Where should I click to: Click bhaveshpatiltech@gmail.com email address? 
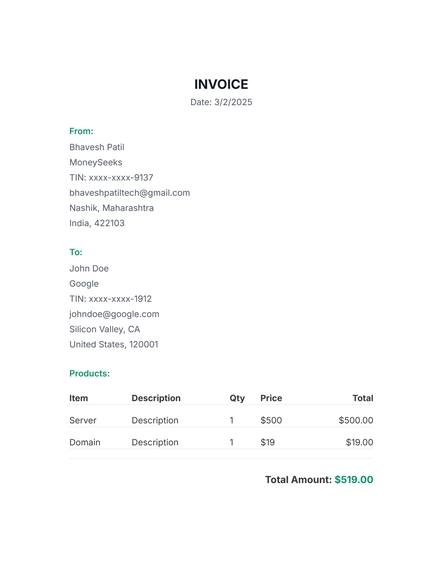130,193
